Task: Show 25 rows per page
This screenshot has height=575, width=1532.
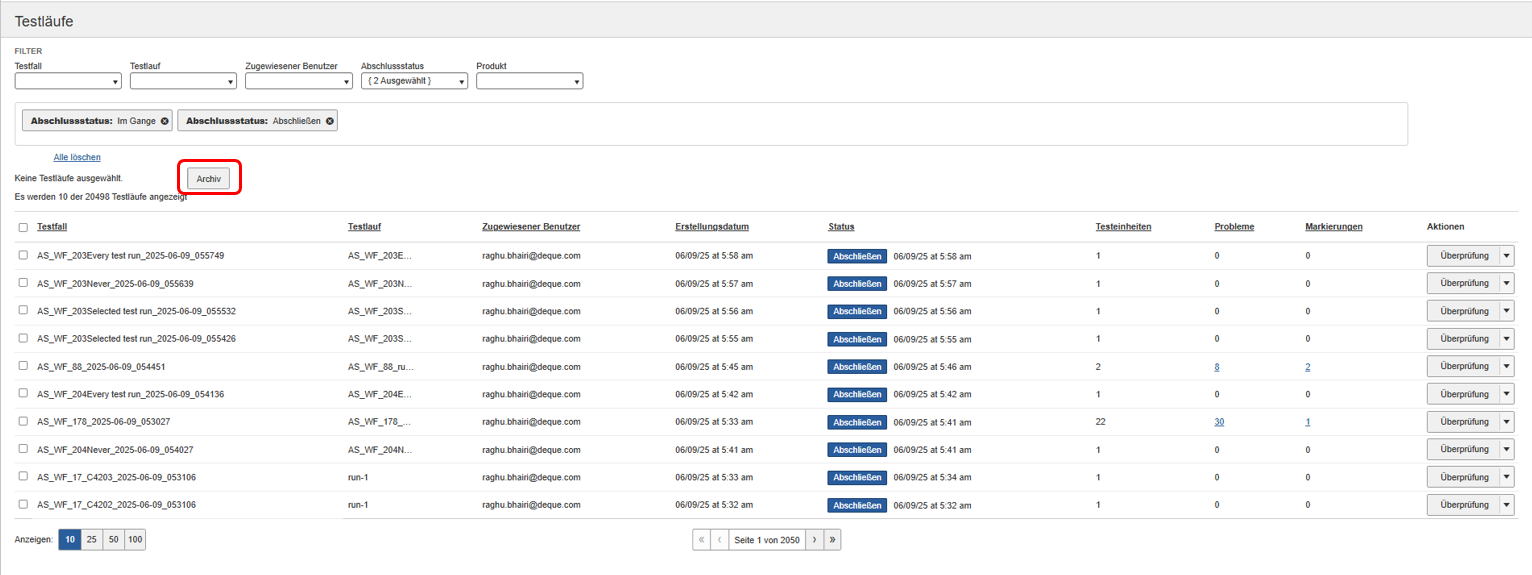Action: (92, 540)
